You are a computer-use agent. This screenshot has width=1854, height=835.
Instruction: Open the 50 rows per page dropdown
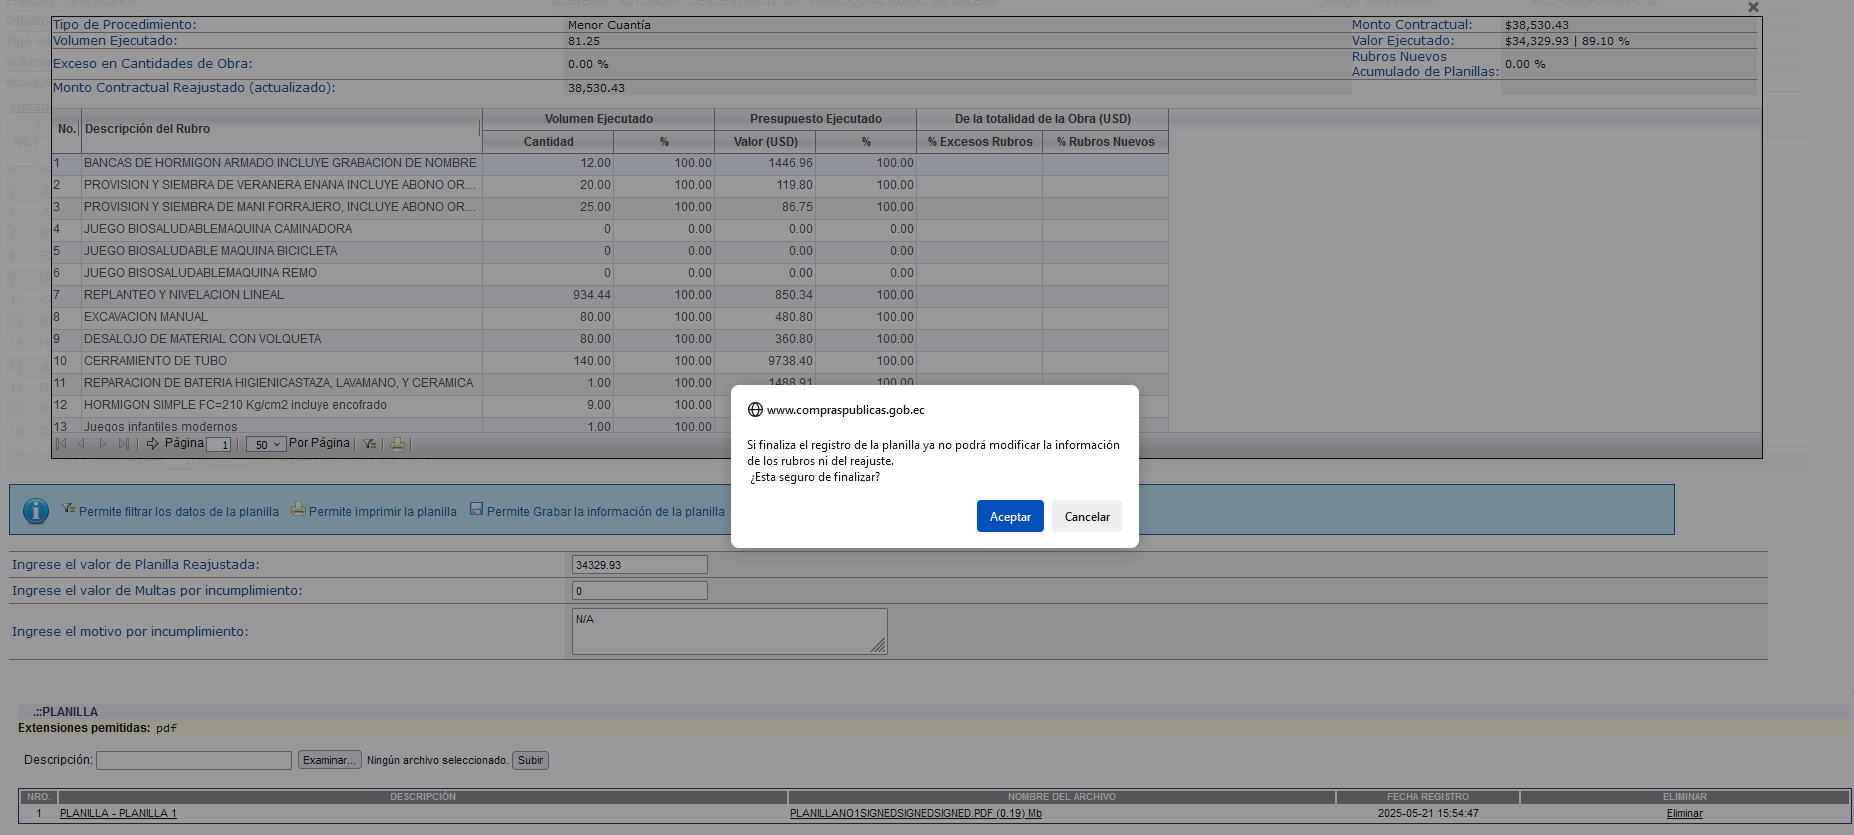pyautogui.click(x=265, y=445)
